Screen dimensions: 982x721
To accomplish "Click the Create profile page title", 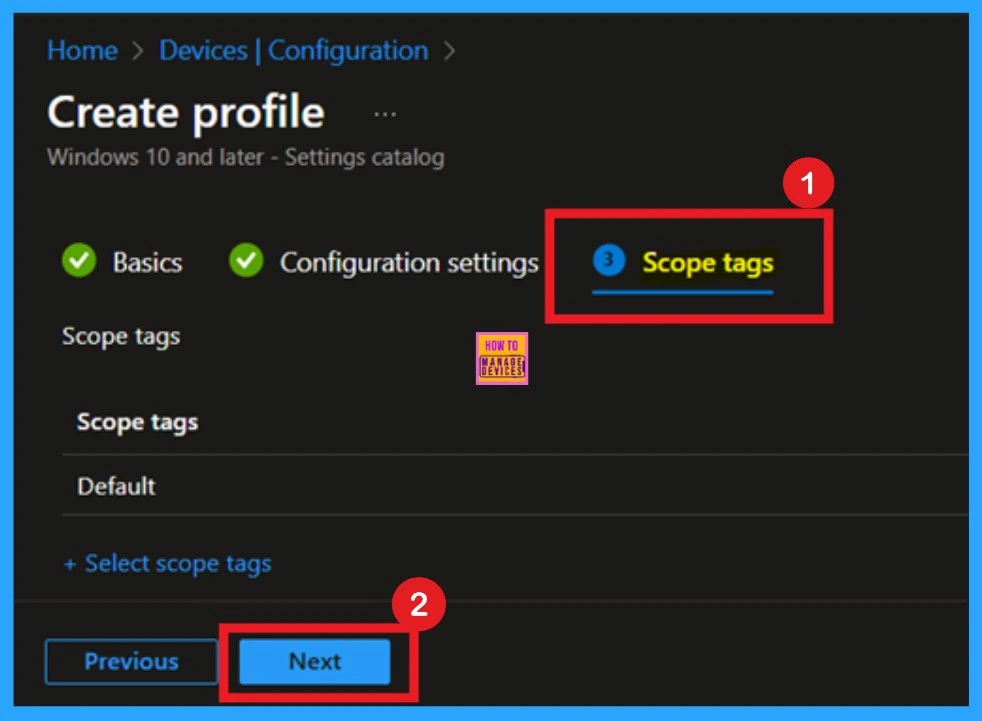I will tap(186, 113).
